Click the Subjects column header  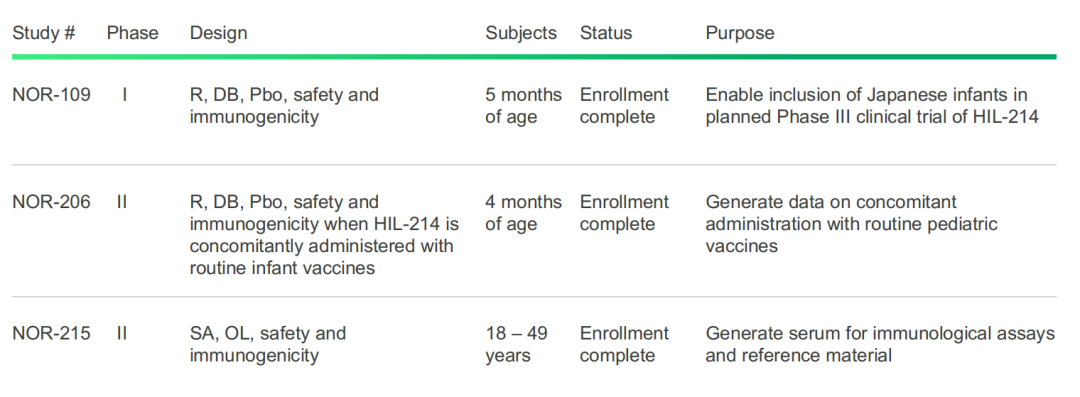click(521, 33)
